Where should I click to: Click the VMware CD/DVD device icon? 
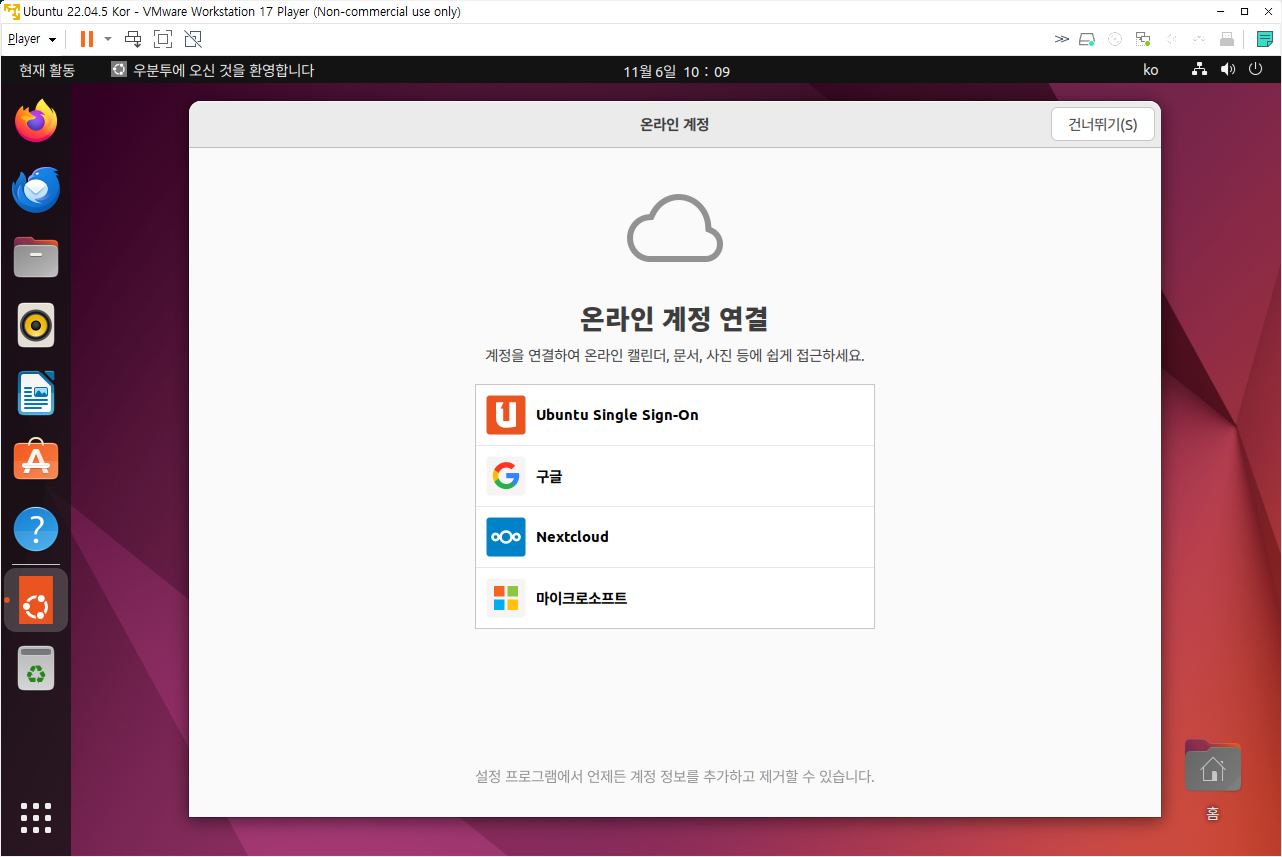tap(1115, 39)
